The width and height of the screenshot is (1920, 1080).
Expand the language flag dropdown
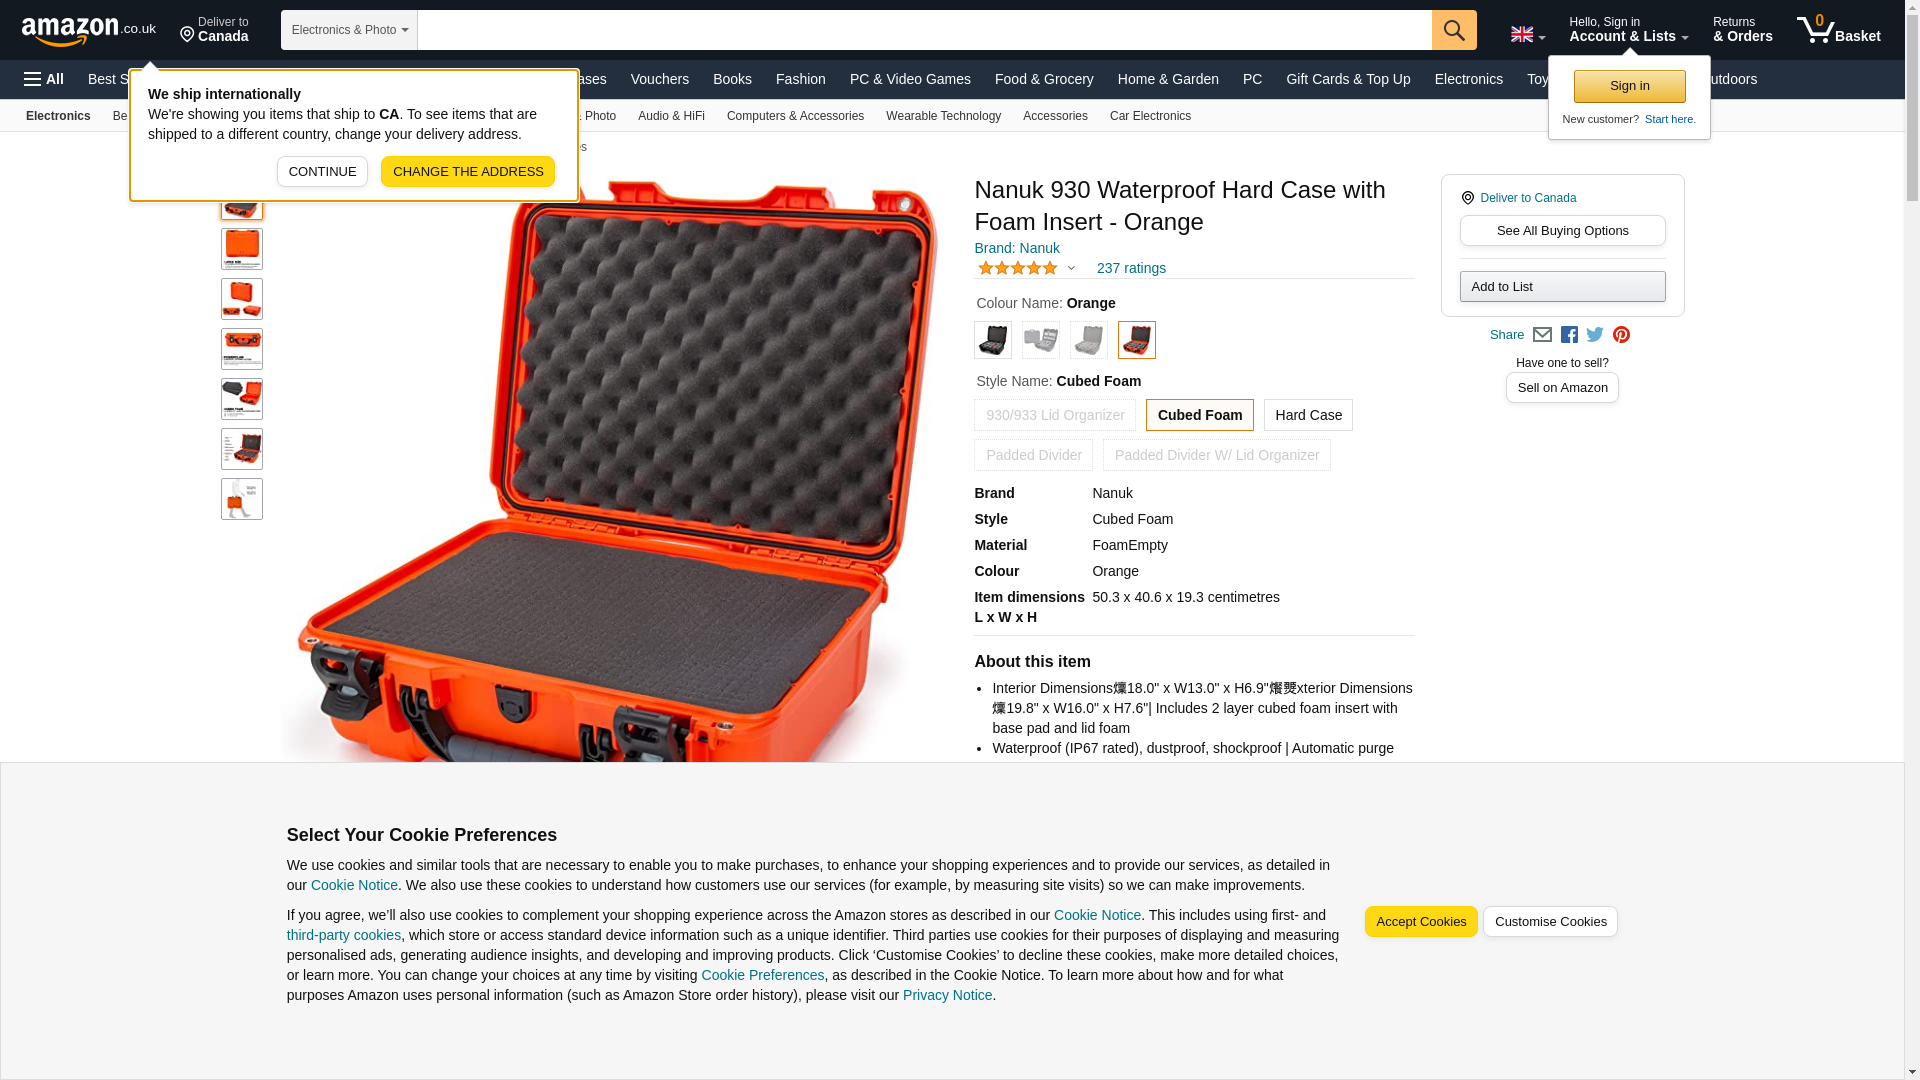click(1528, 34)
